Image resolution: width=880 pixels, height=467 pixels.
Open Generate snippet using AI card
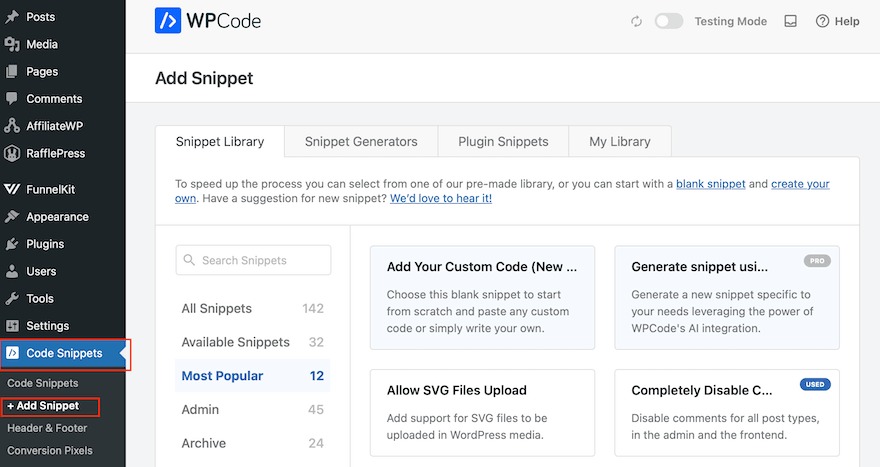[727, 297]
